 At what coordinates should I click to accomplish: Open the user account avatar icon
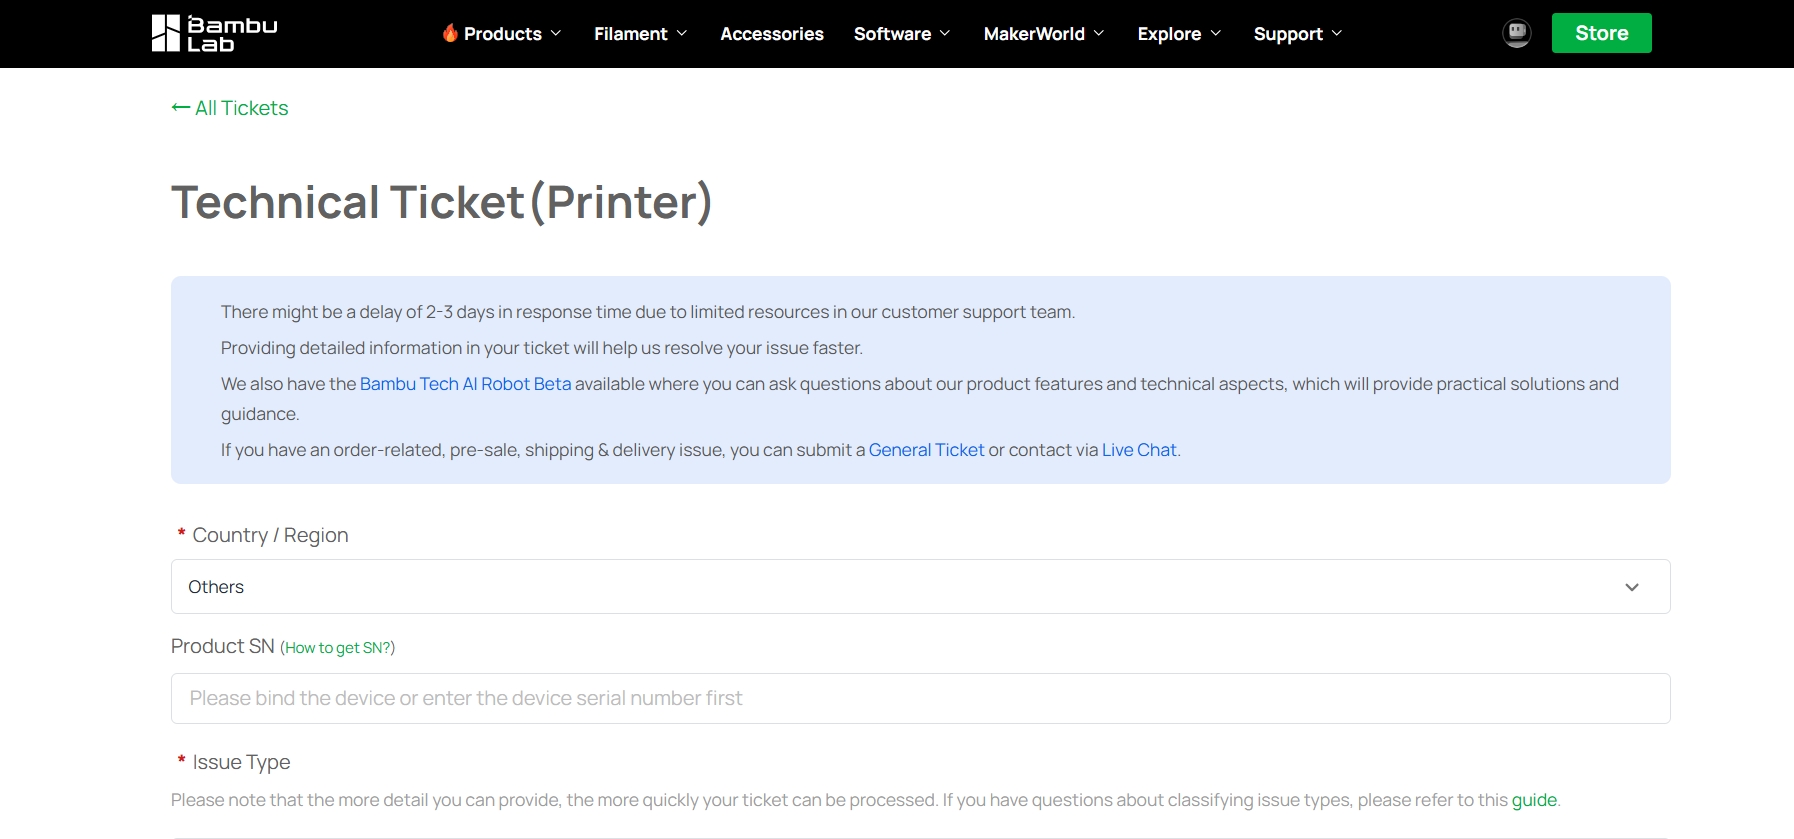point(1516,33)
